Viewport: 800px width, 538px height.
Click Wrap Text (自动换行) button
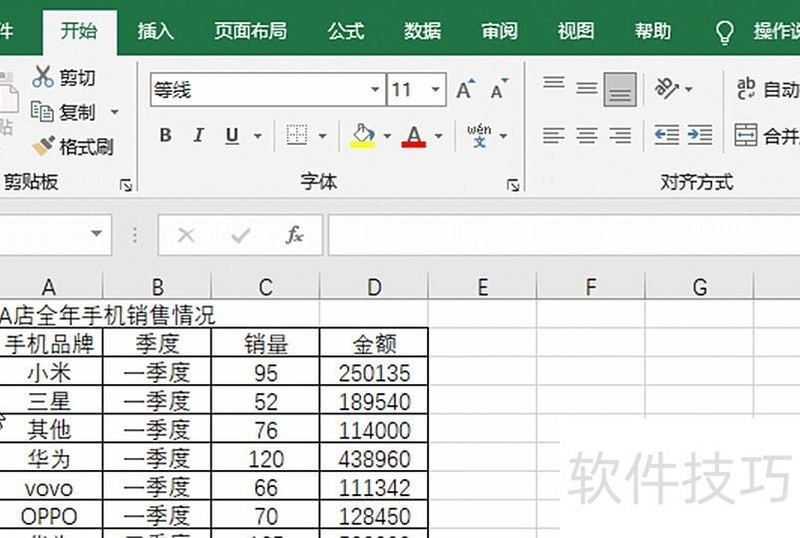pyautogui.click(x=767, y=89)
